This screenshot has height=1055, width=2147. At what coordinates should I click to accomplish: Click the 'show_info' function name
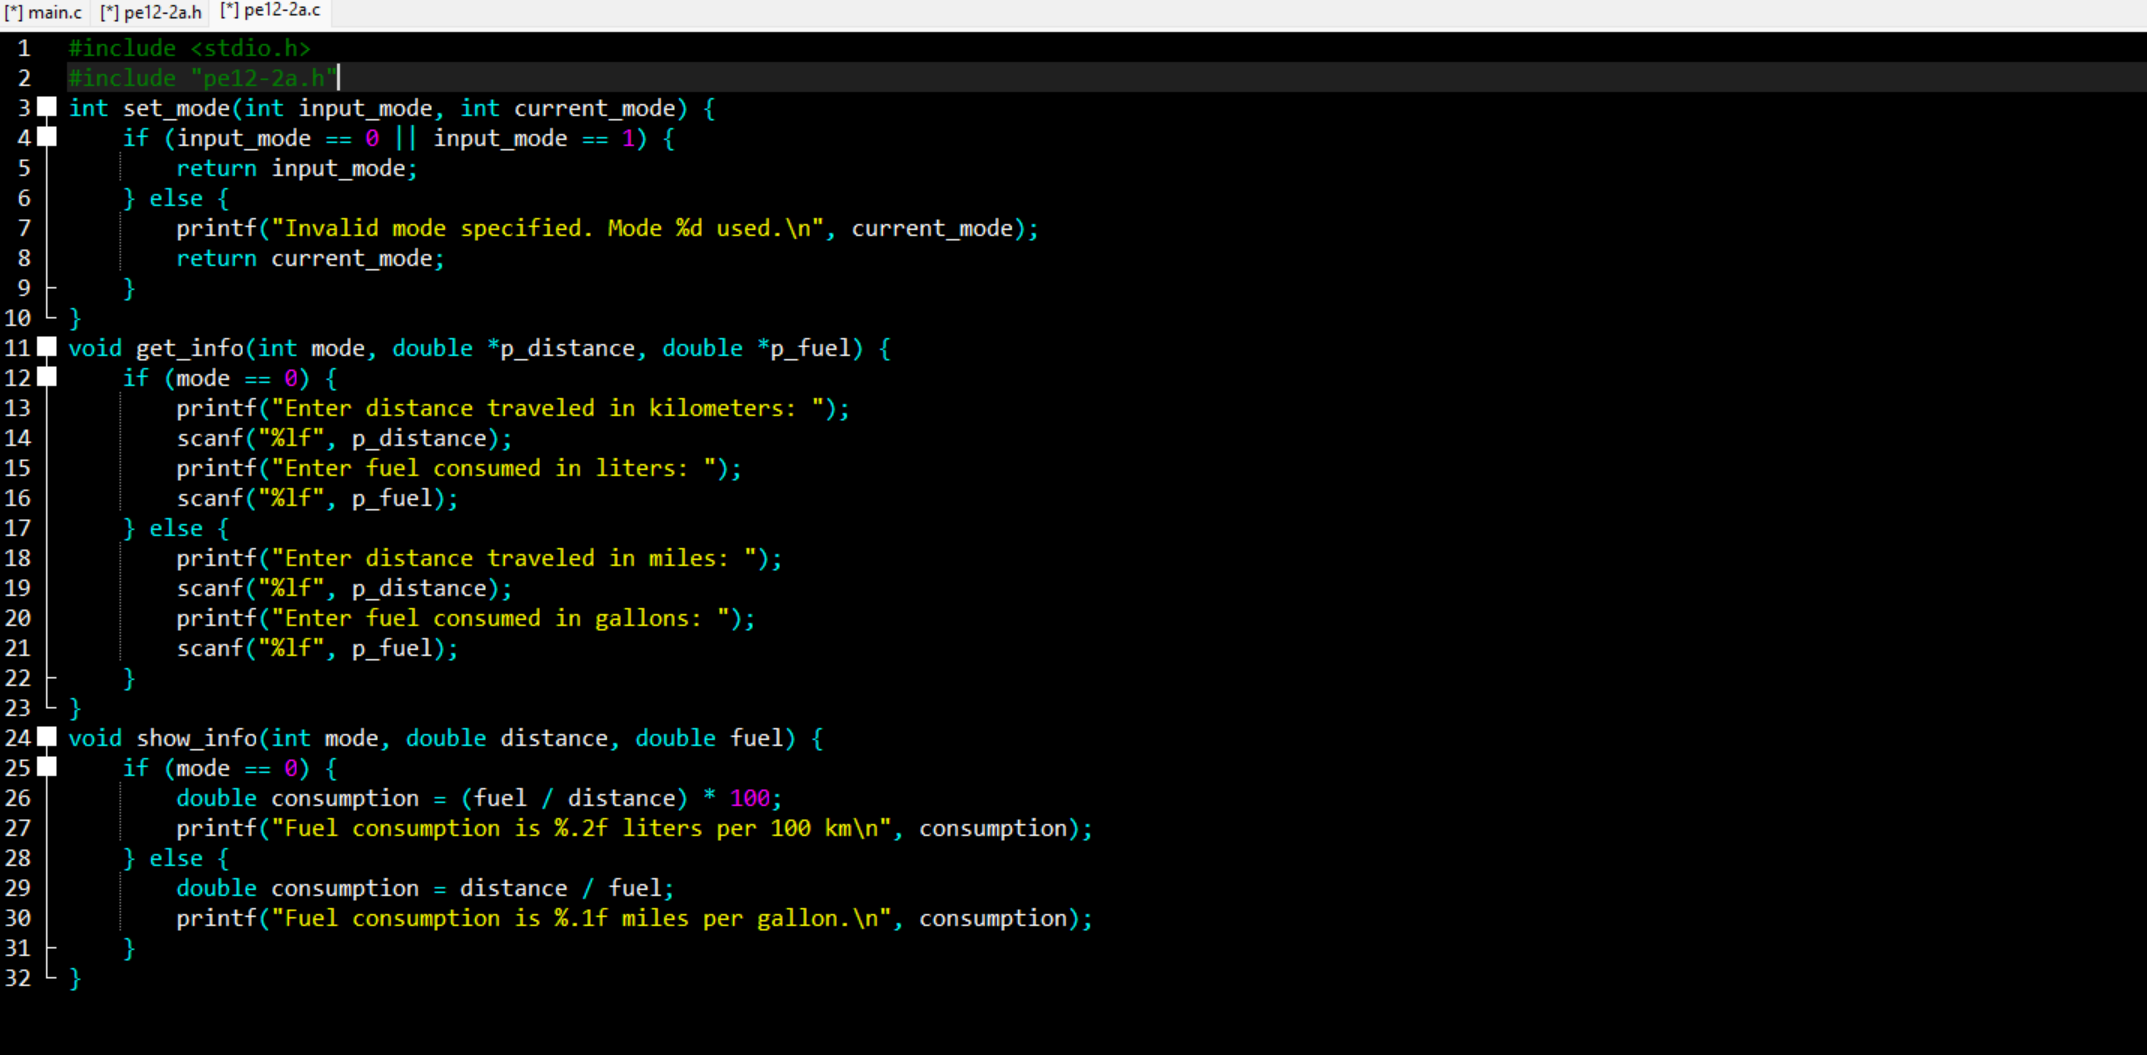(x=197, y=738)
